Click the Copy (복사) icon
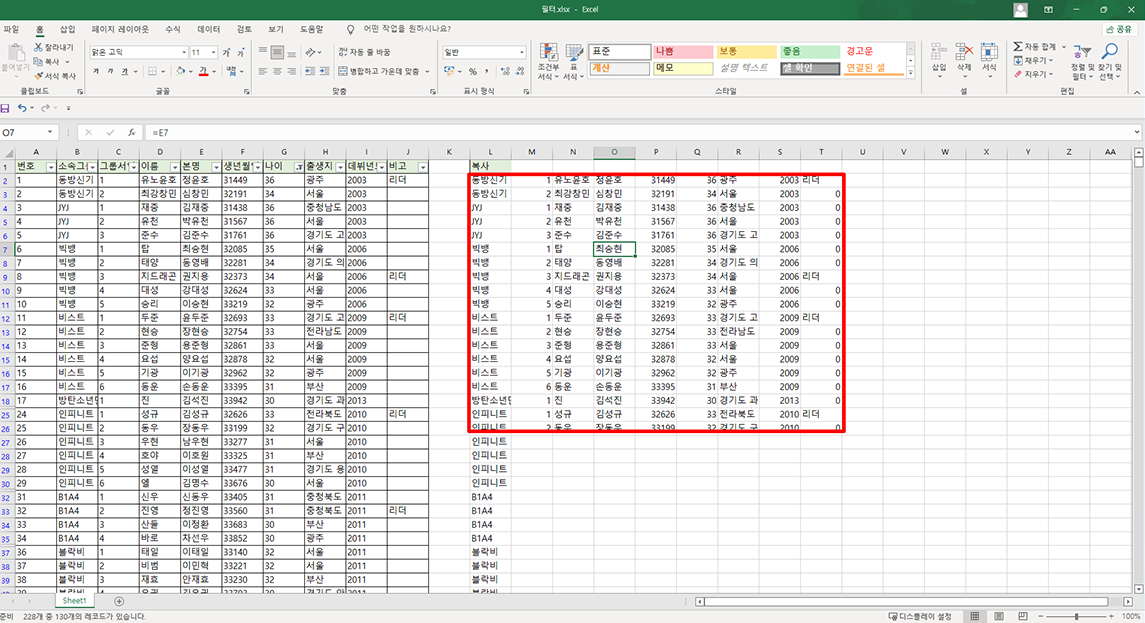Image resolution: width=1145 pixels, height=623 pixels. pyautogui.click(x=38, y=61)
